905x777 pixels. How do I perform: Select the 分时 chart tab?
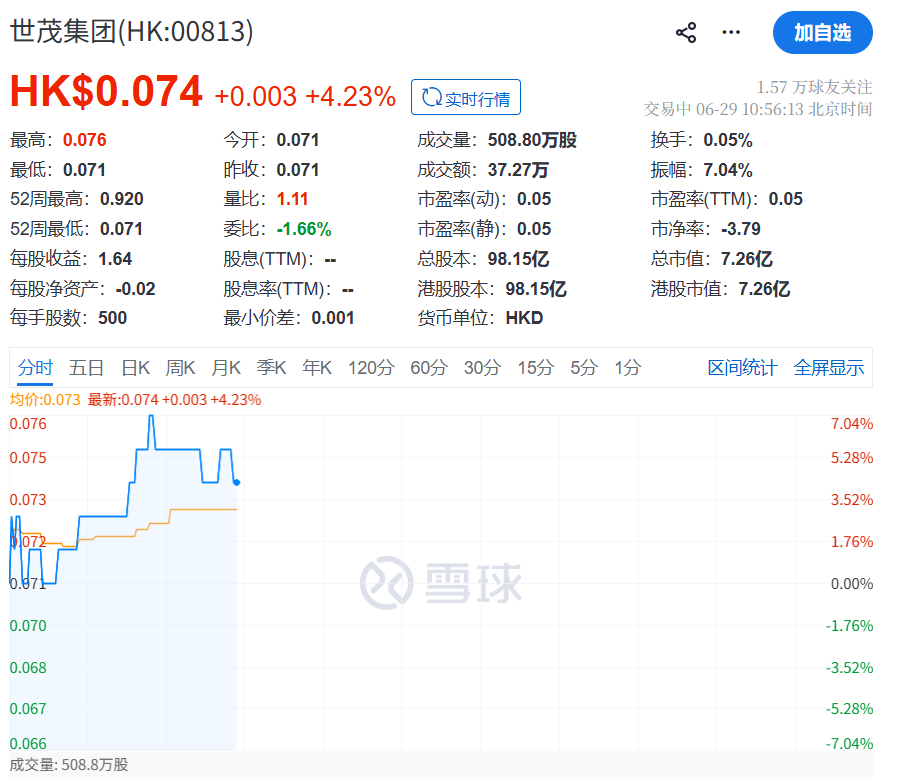[35, 368]
